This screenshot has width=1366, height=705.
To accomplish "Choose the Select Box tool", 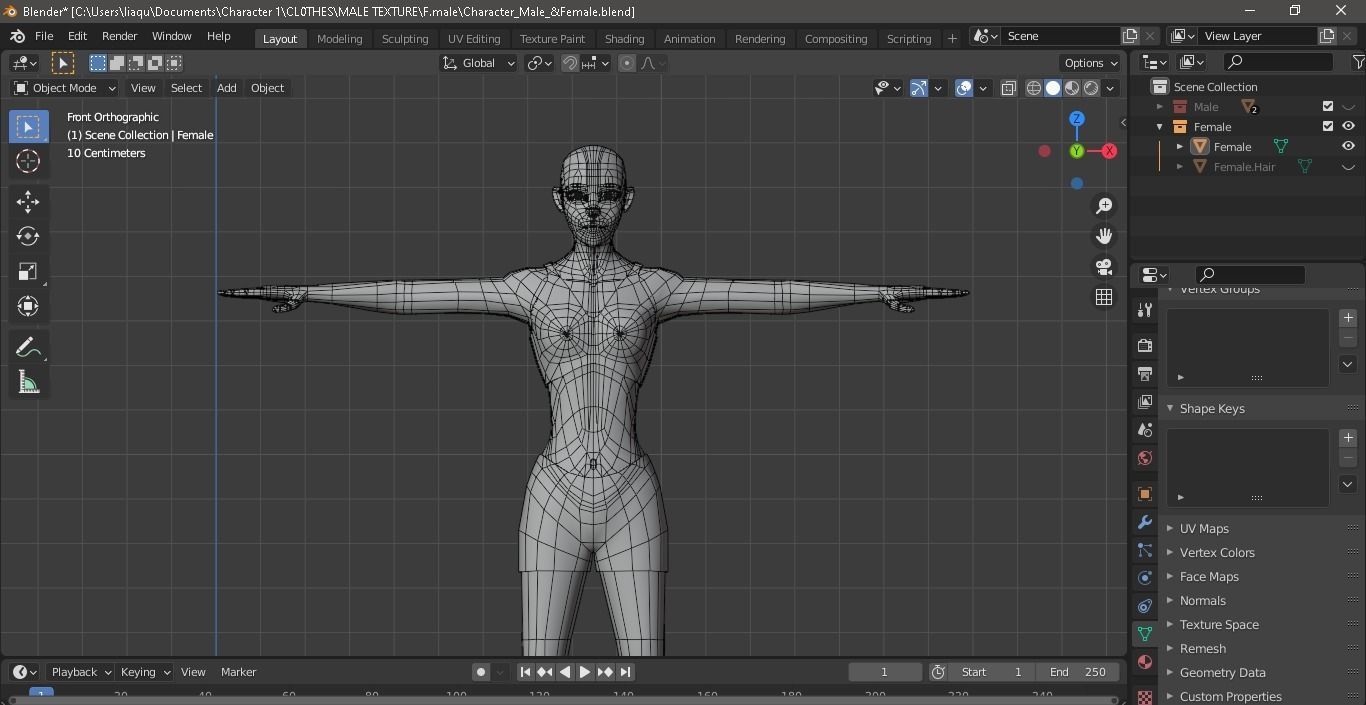I will coord(28,126).
